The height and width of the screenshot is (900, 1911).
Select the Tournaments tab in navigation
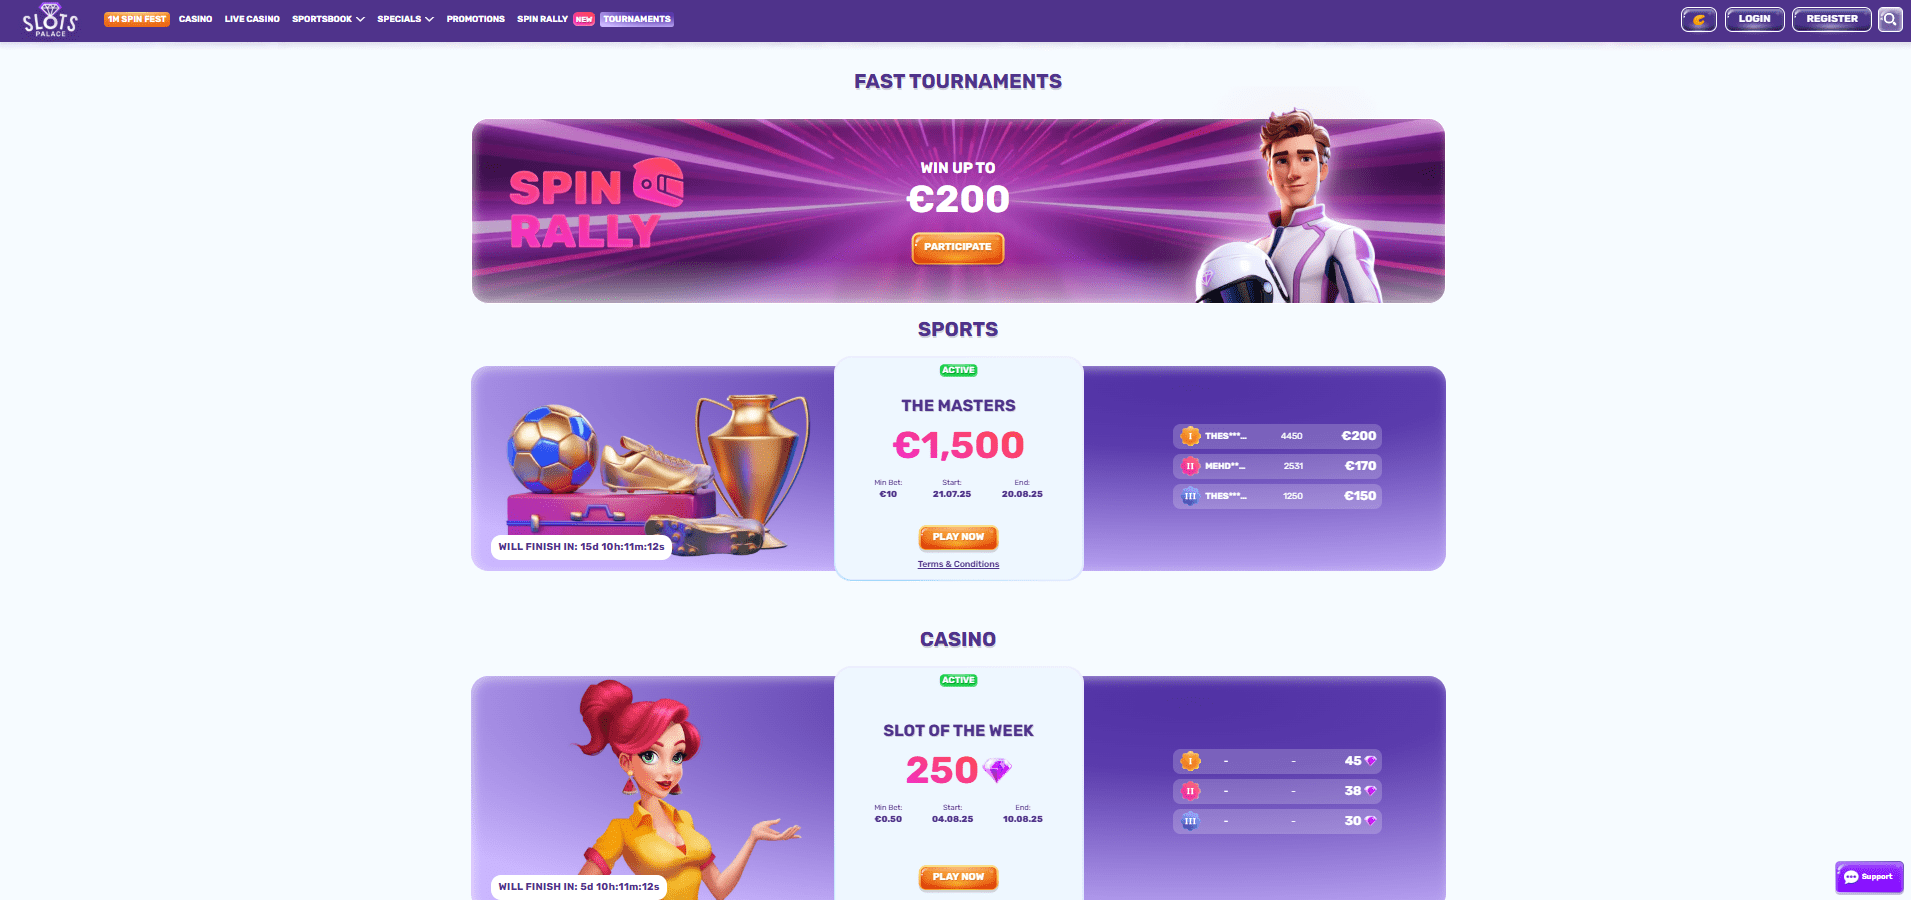click(637, 19)
